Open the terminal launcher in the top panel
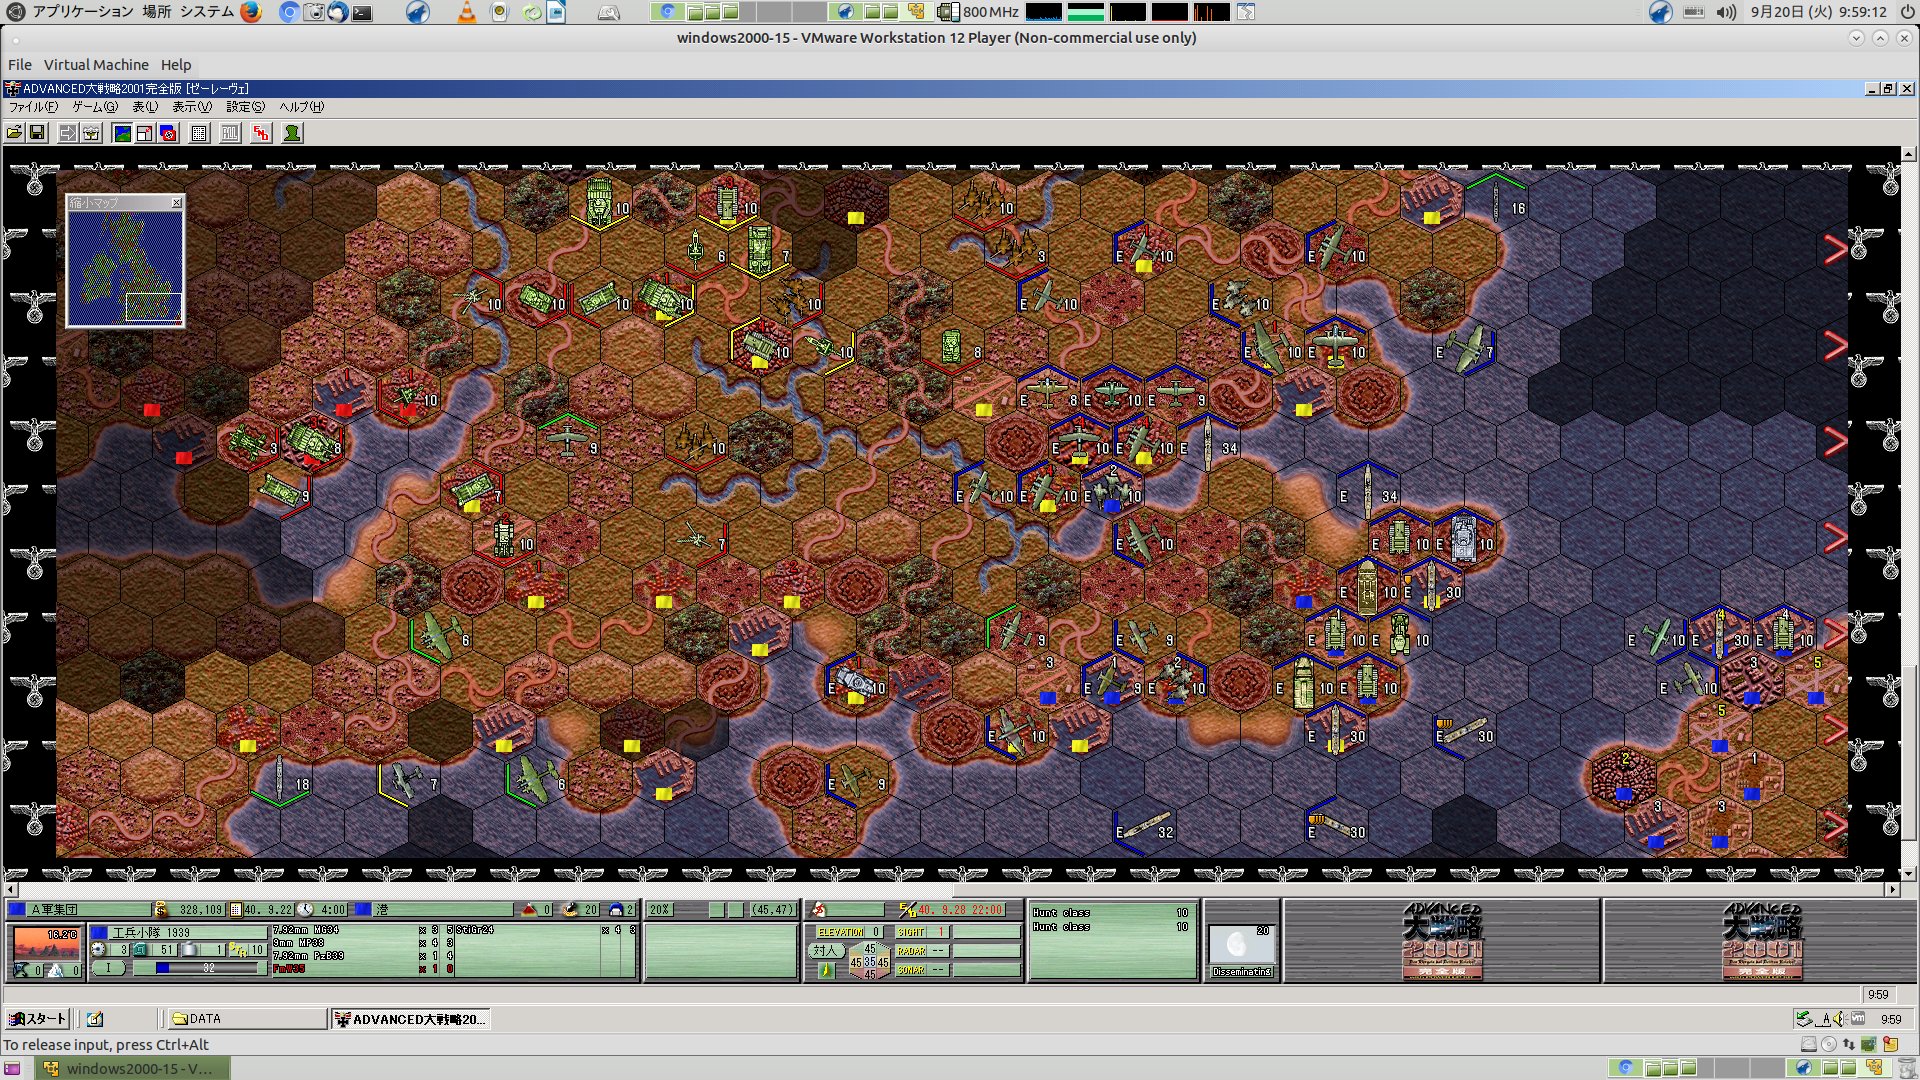 [x=362, y=13]
